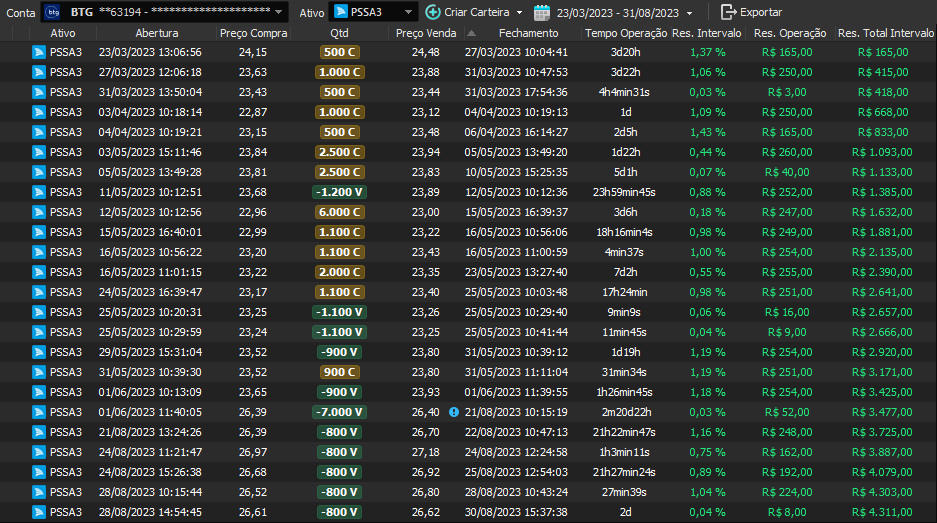Viewport: 937px width, 523px height.
Task: Click the Exportar arrow icon
Action: click(728, 12)
